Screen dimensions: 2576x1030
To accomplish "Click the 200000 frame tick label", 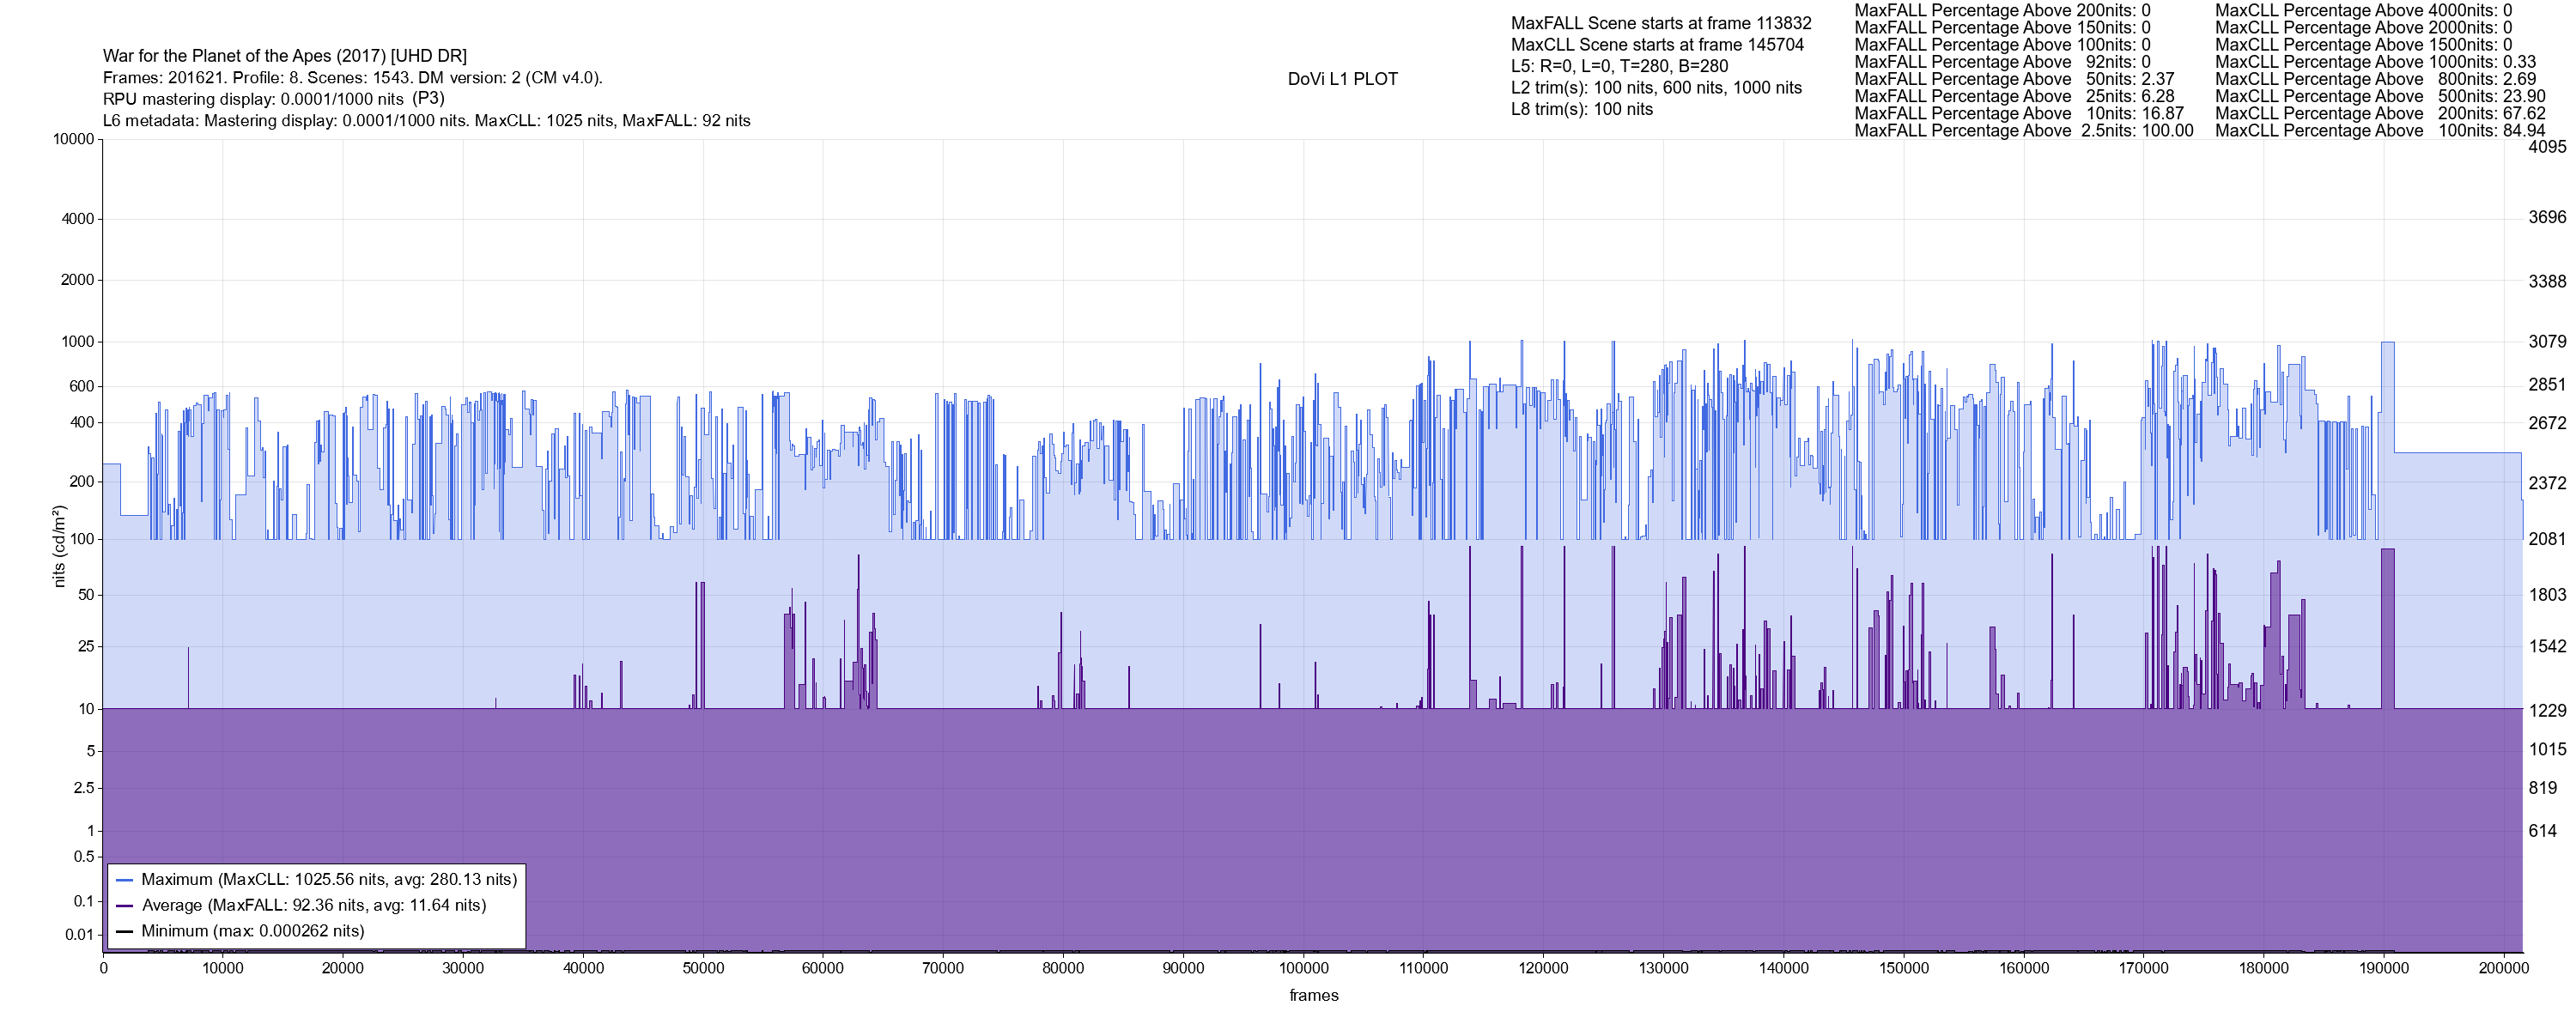I will [2504, 968].
